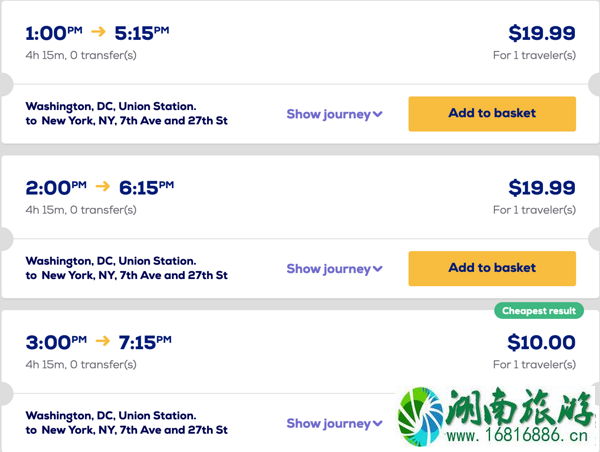The image size is (600, 452).
Task: Add the 2:00PM trip to basket
Action: click(x=492, y=268)
